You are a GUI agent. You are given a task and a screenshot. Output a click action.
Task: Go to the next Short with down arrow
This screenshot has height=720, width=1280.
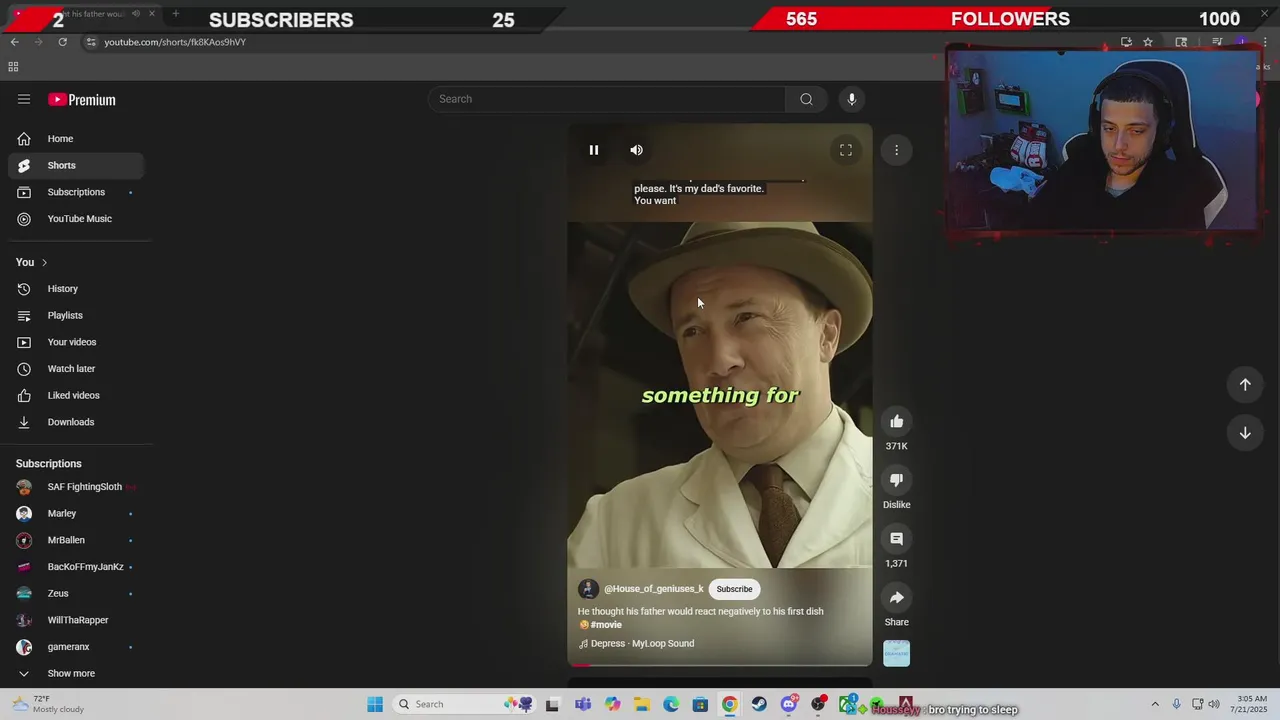tap(1245, 433)
